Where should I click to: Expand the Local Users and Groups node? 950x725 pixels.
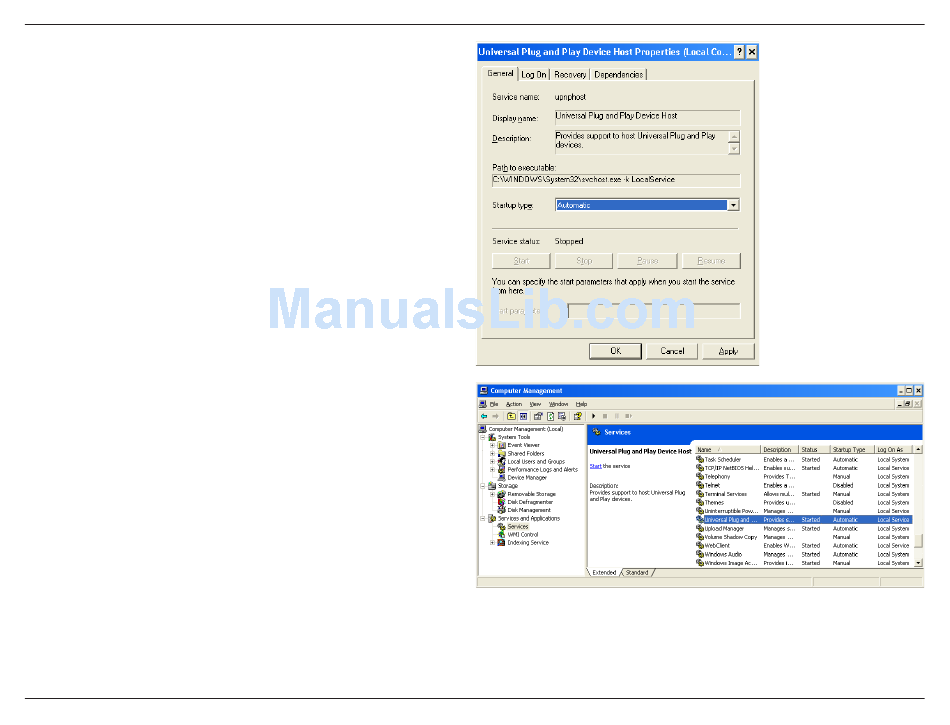pos(492,462)
